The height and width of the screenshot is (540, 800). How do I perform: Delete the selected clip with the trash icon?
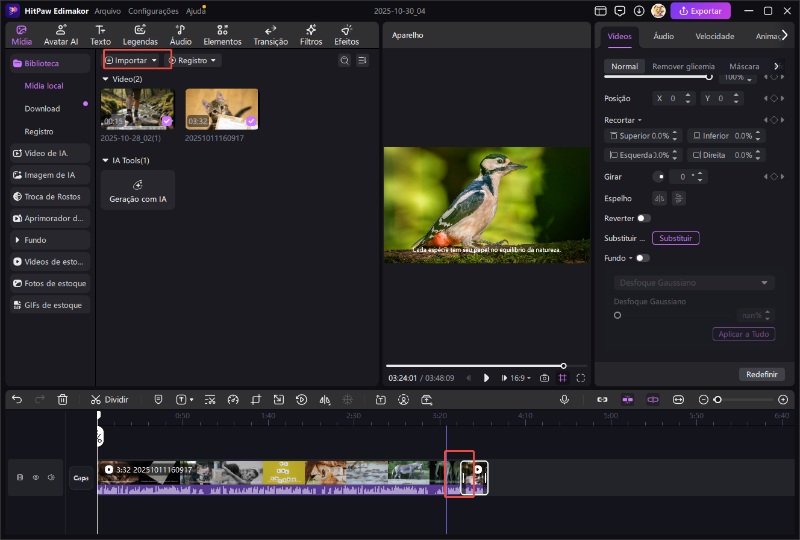pos(63,399)
